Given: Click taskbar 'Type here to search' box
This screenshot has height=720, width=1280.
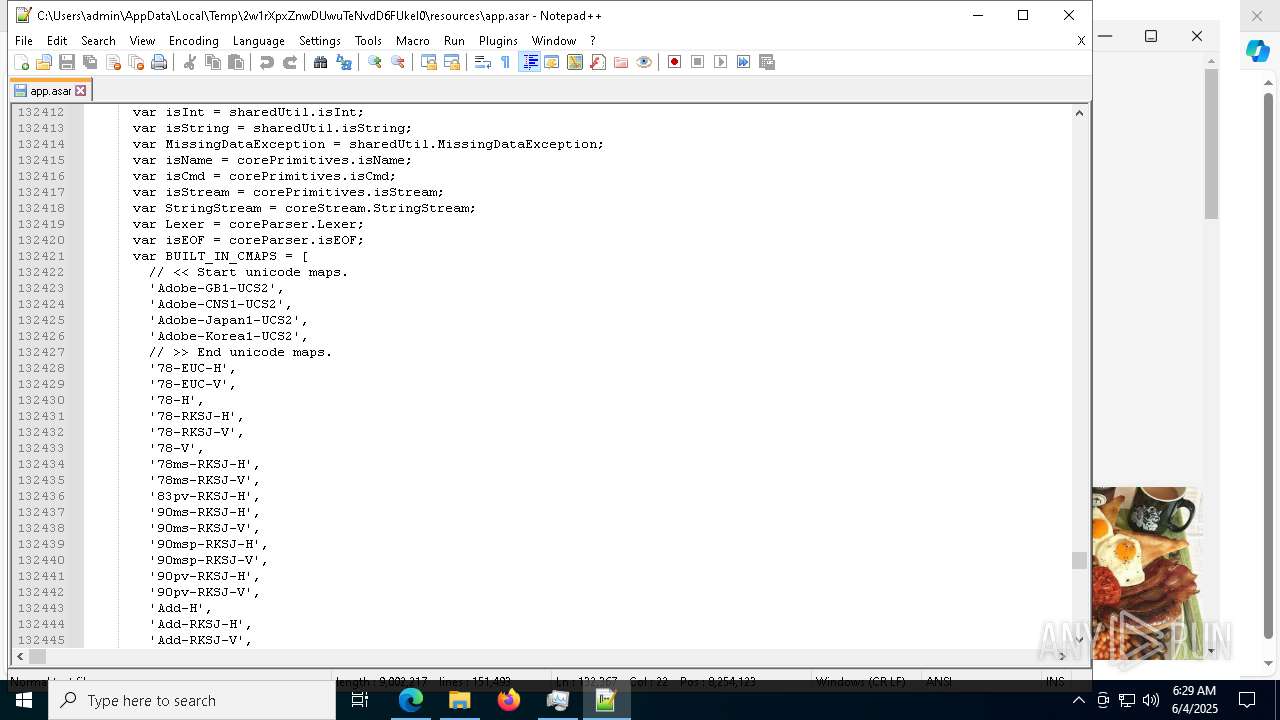Looking at the screenshot, I should point(192,700).
